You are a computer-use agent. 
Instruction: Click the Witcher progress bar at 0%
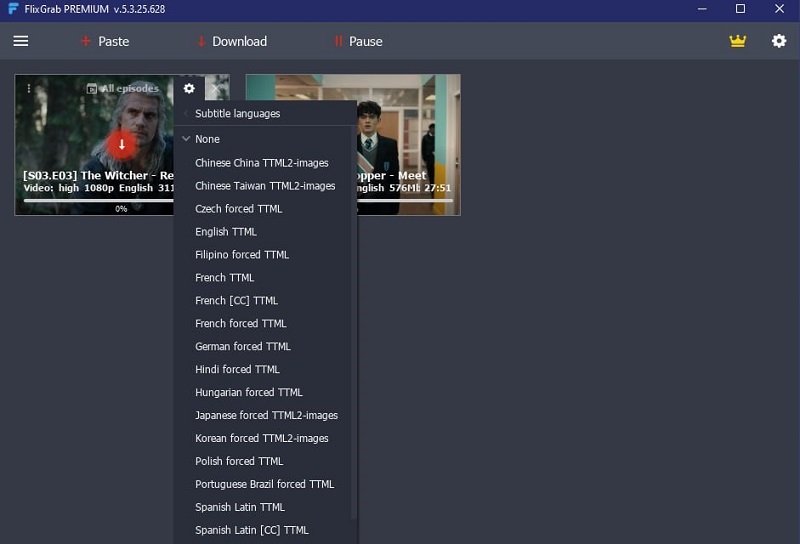pos(98,201)
